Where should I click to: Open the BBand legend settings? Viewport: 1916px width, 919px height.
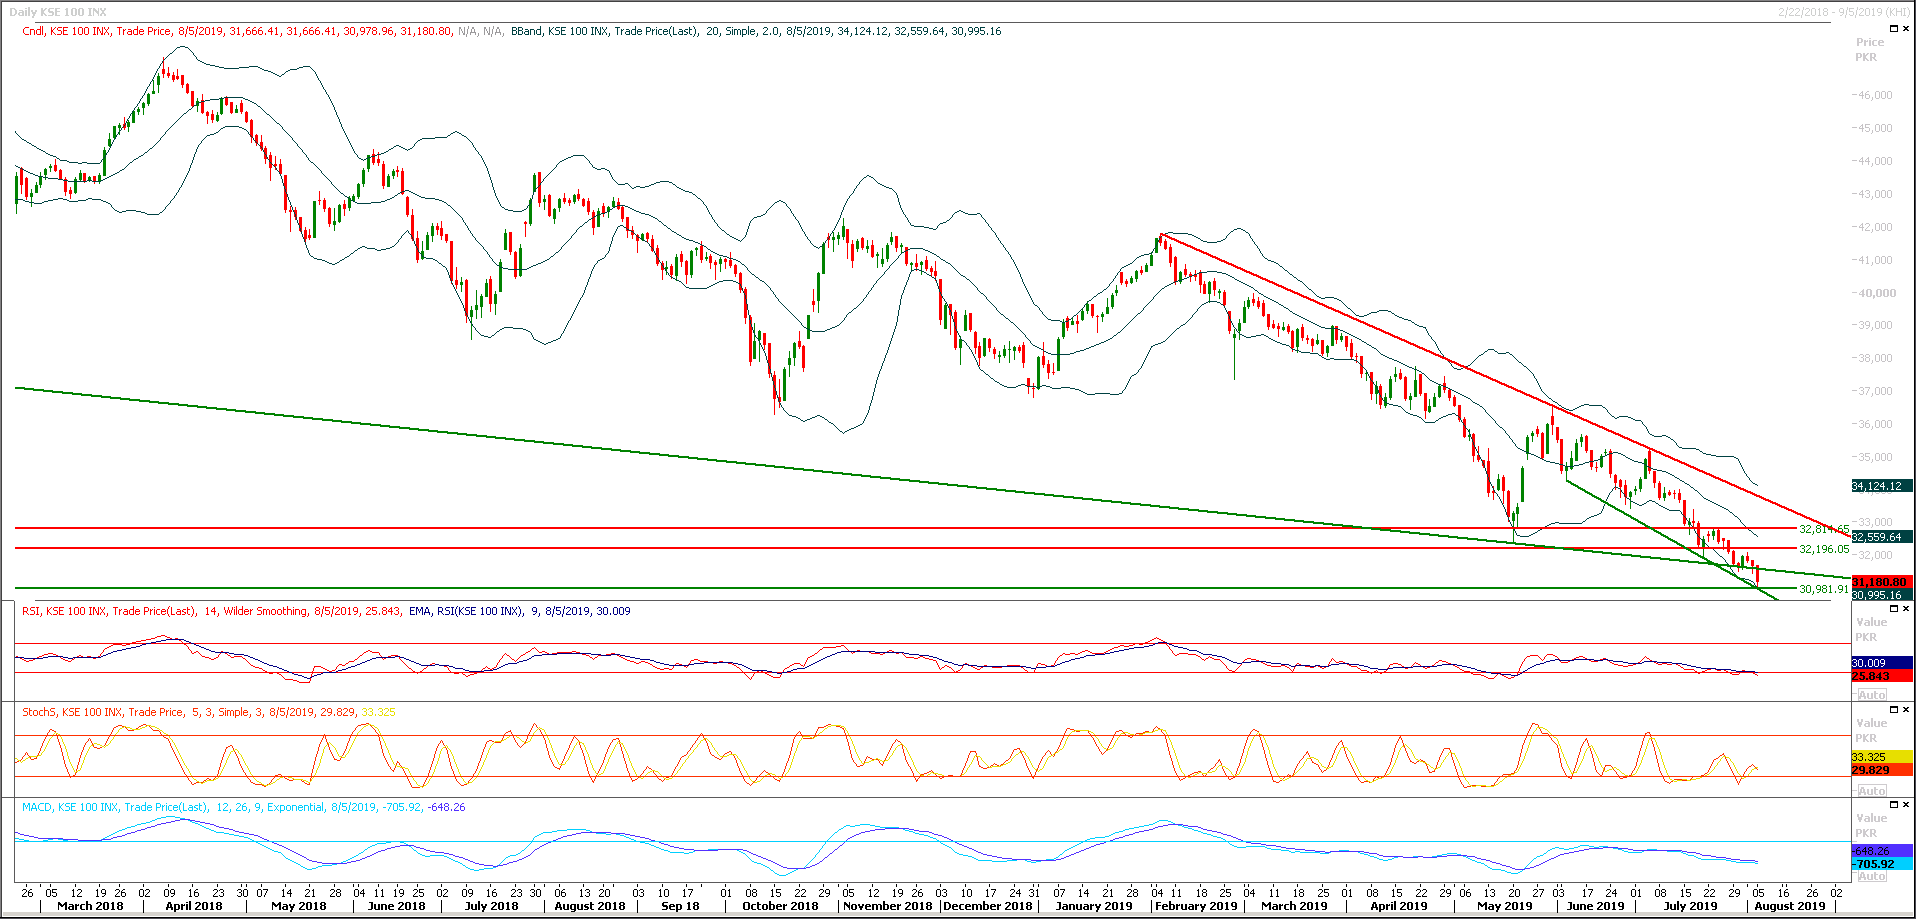[525, 31]
